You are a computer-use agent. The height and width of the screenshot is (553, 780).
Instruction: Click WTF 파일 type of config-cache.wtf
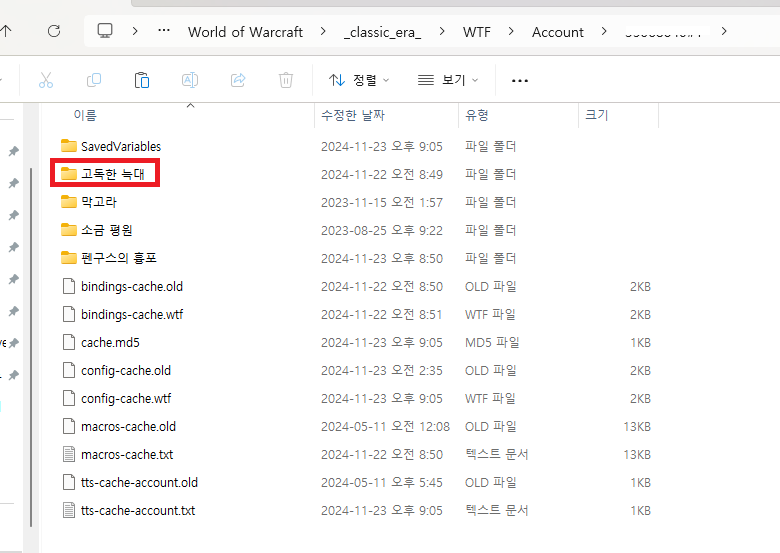coord(490,399)
